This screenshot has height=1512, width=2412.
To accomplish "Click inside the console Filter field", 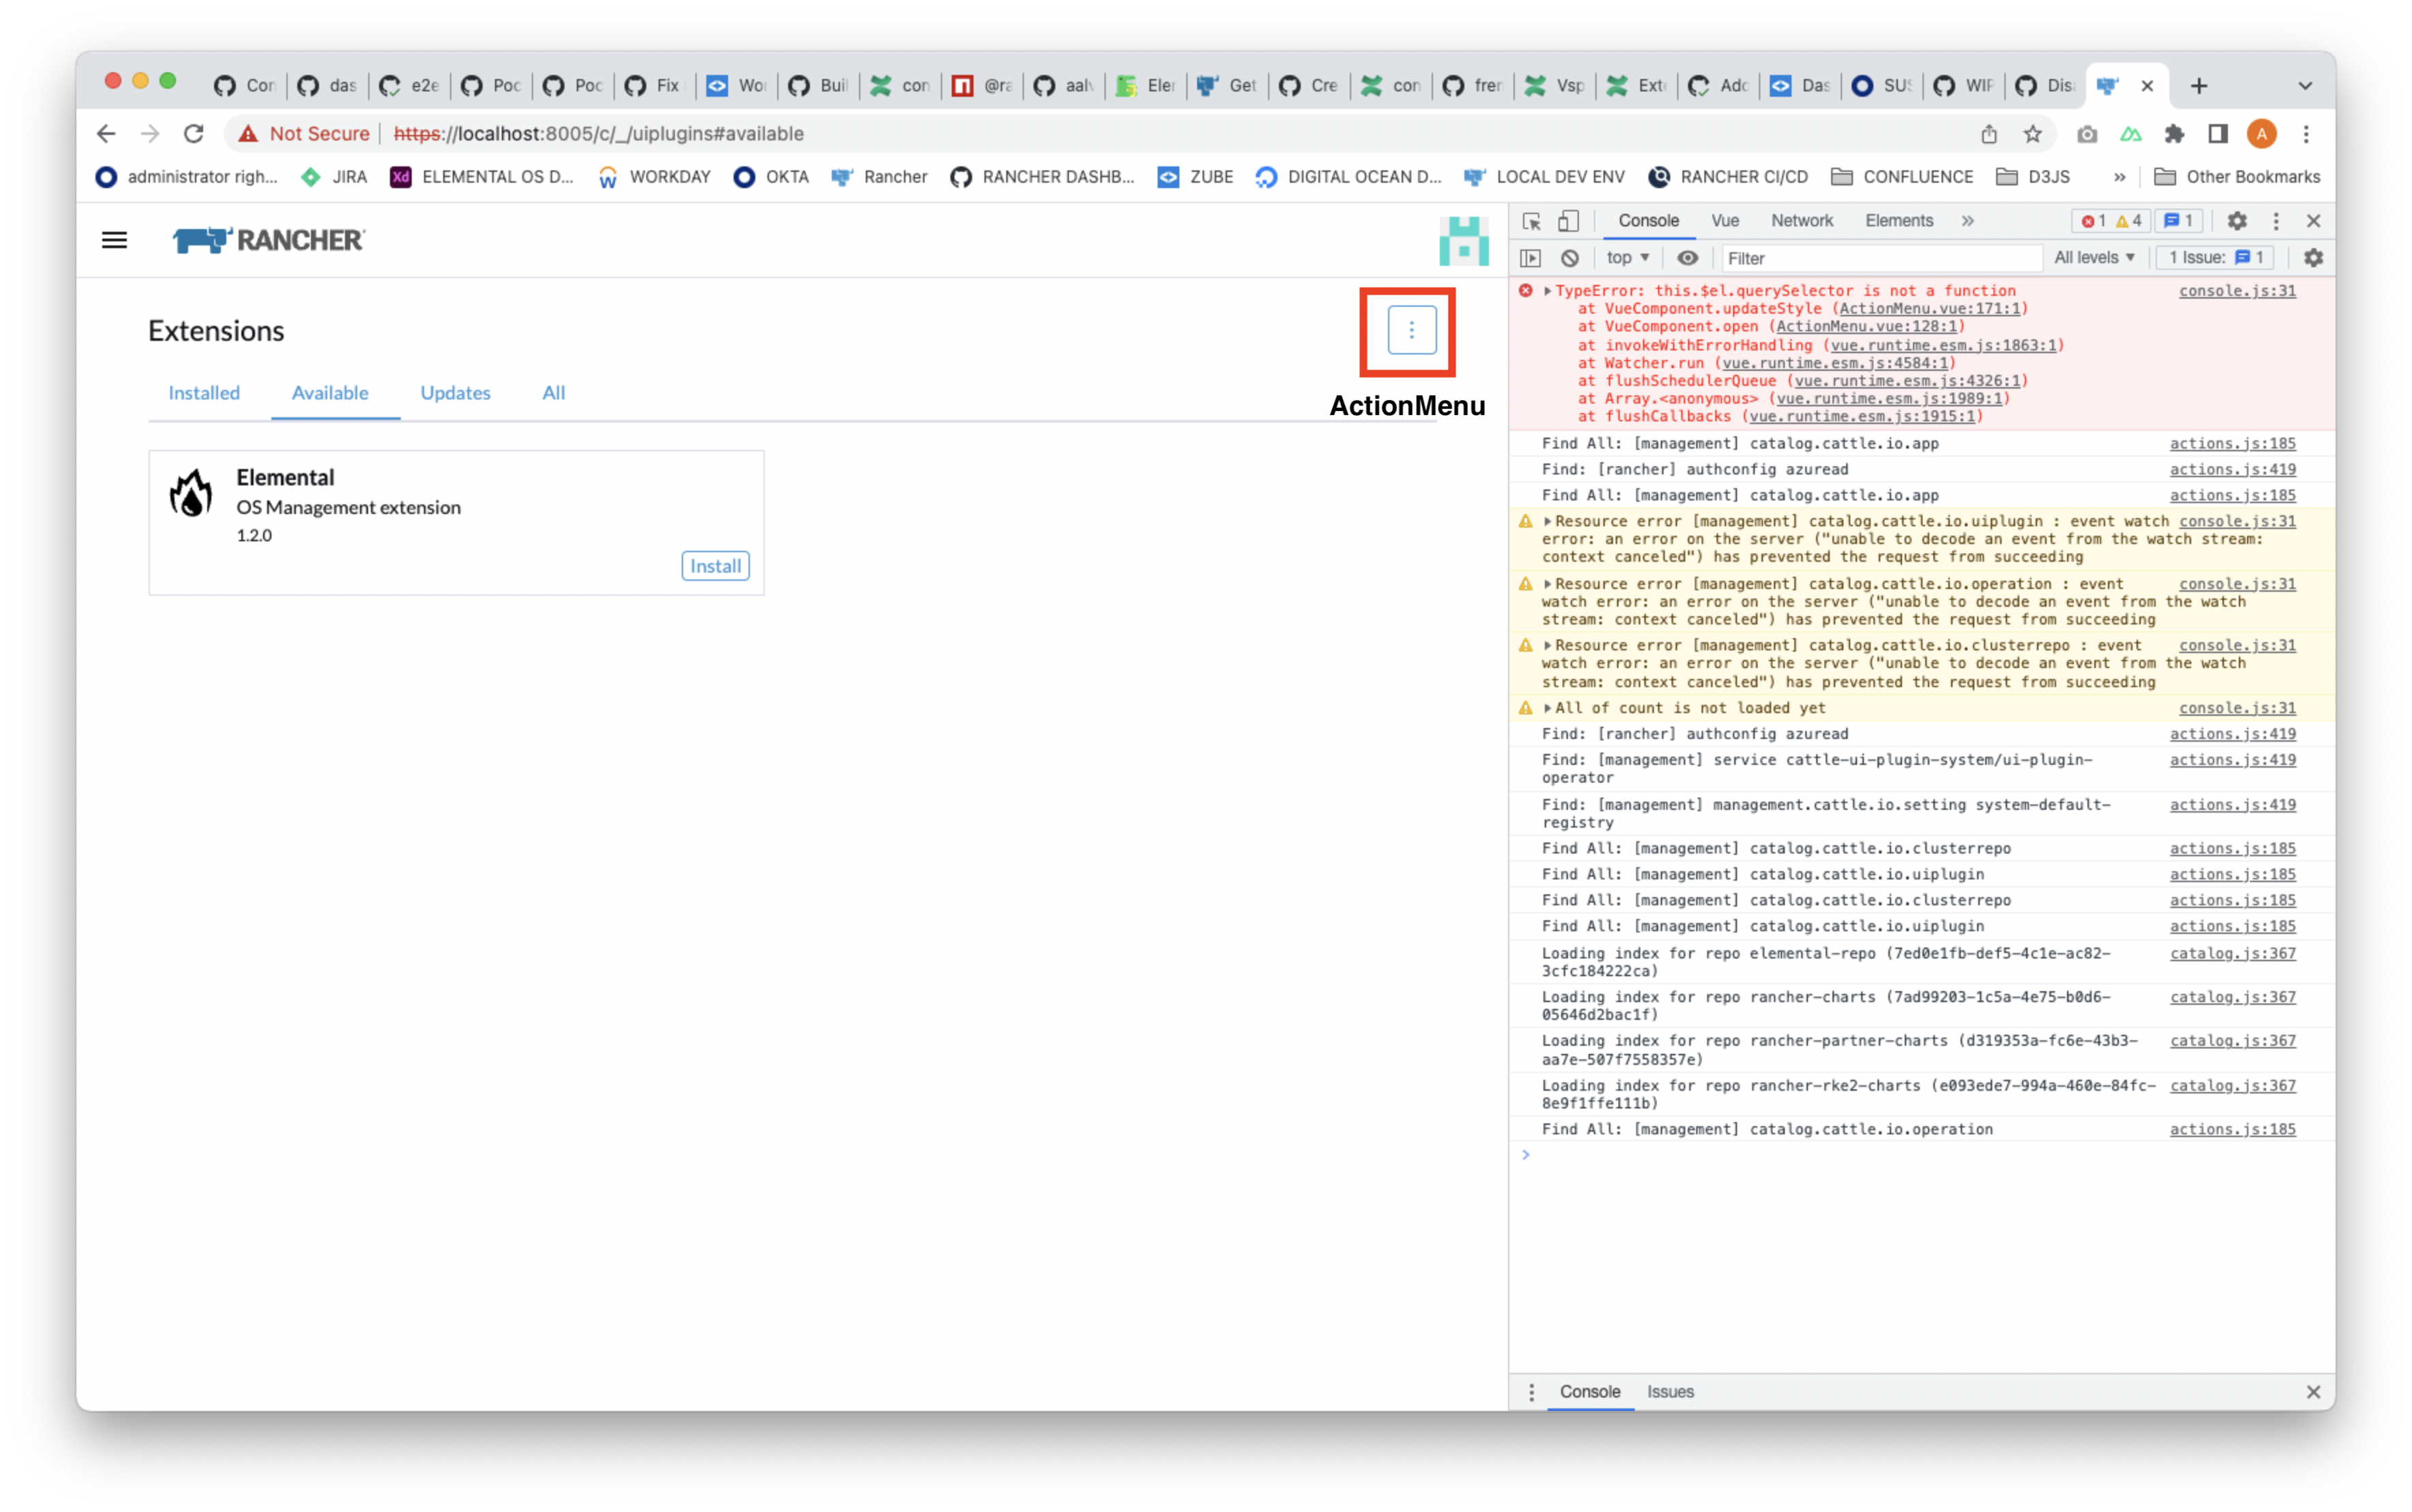I will (1880, 258).
